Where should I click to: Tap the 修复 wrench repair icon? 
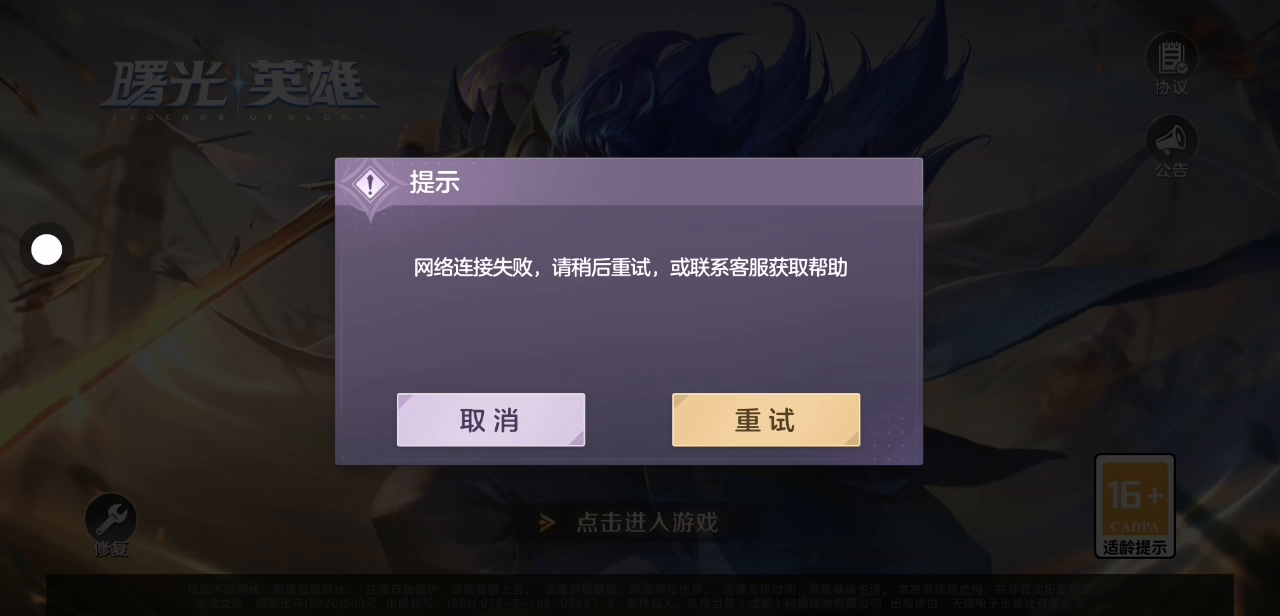point(111,517)
